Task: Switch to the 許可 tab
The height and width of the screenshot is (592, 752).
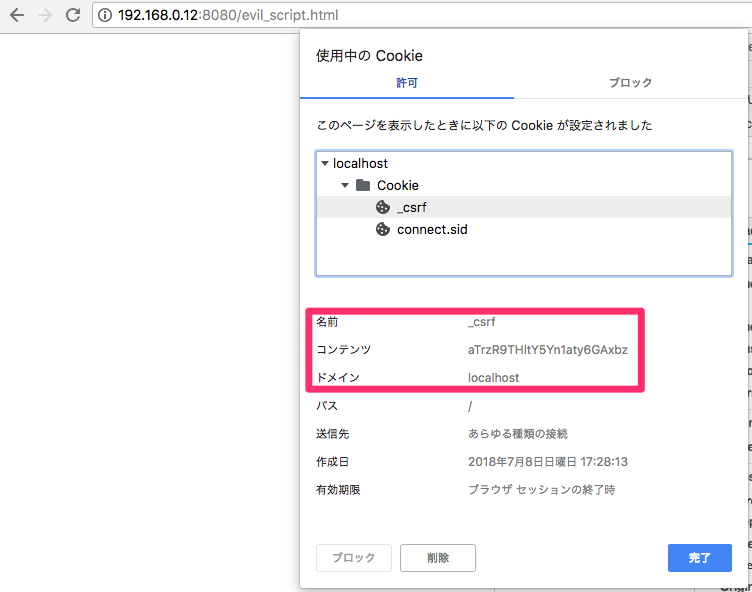Action: click(407, 83)
